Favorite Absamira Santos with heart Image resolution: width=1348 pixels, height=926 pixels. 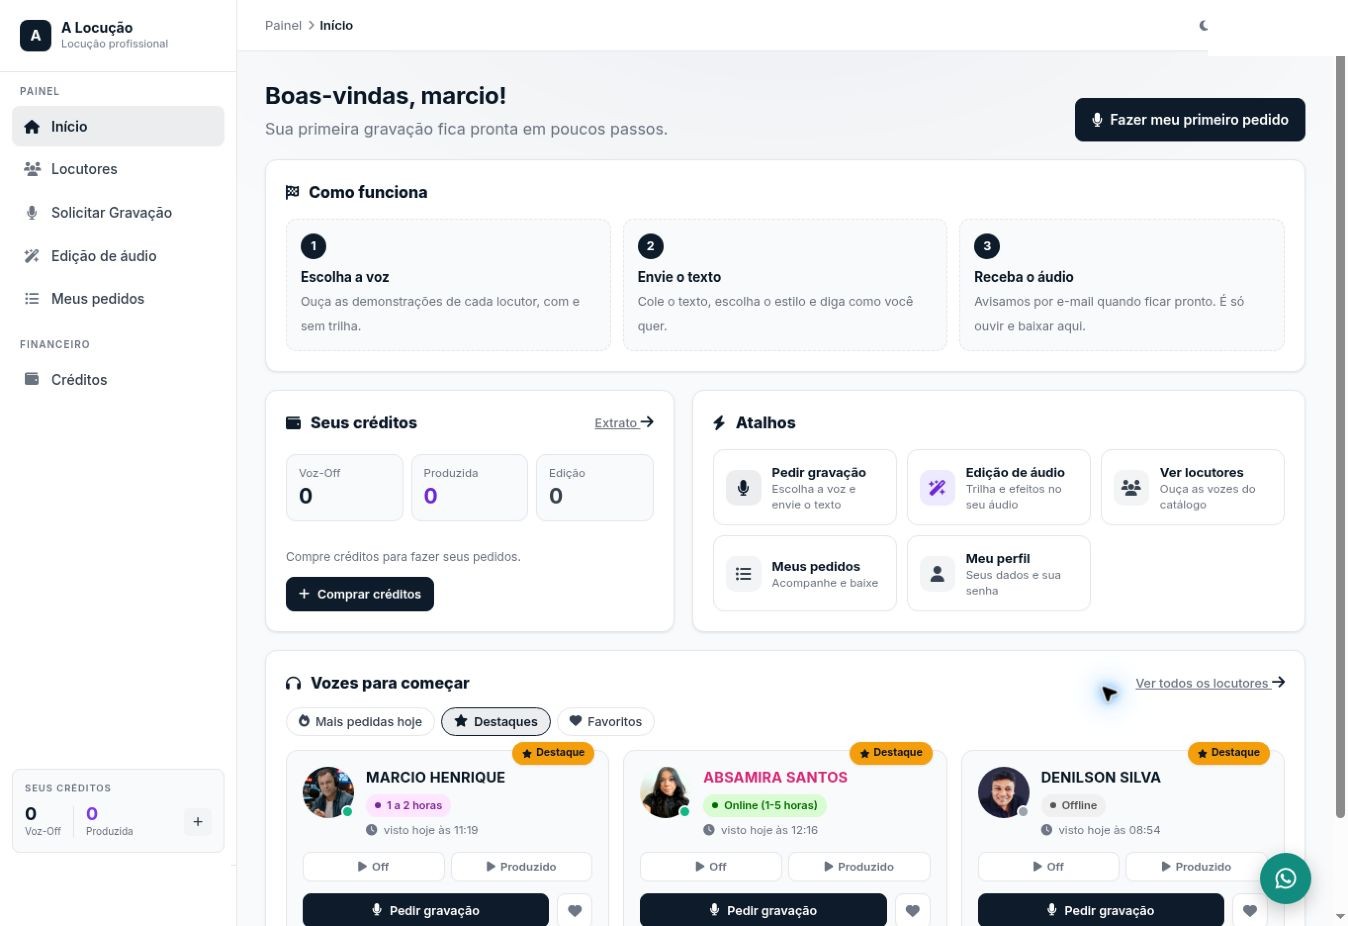[912, 910]
